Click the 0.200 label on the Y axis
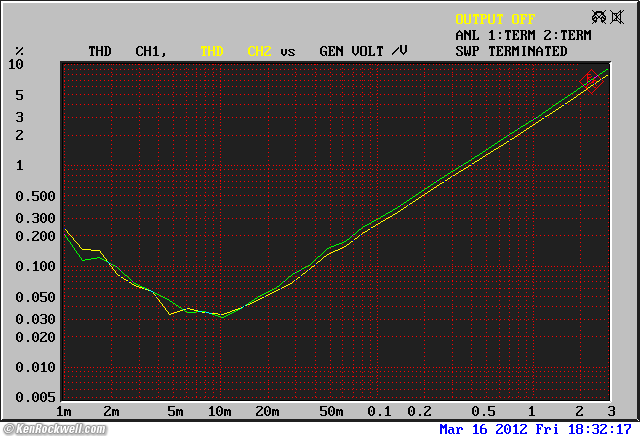The height and width of the screenshot is (436, 640). [x=36, y=236]
